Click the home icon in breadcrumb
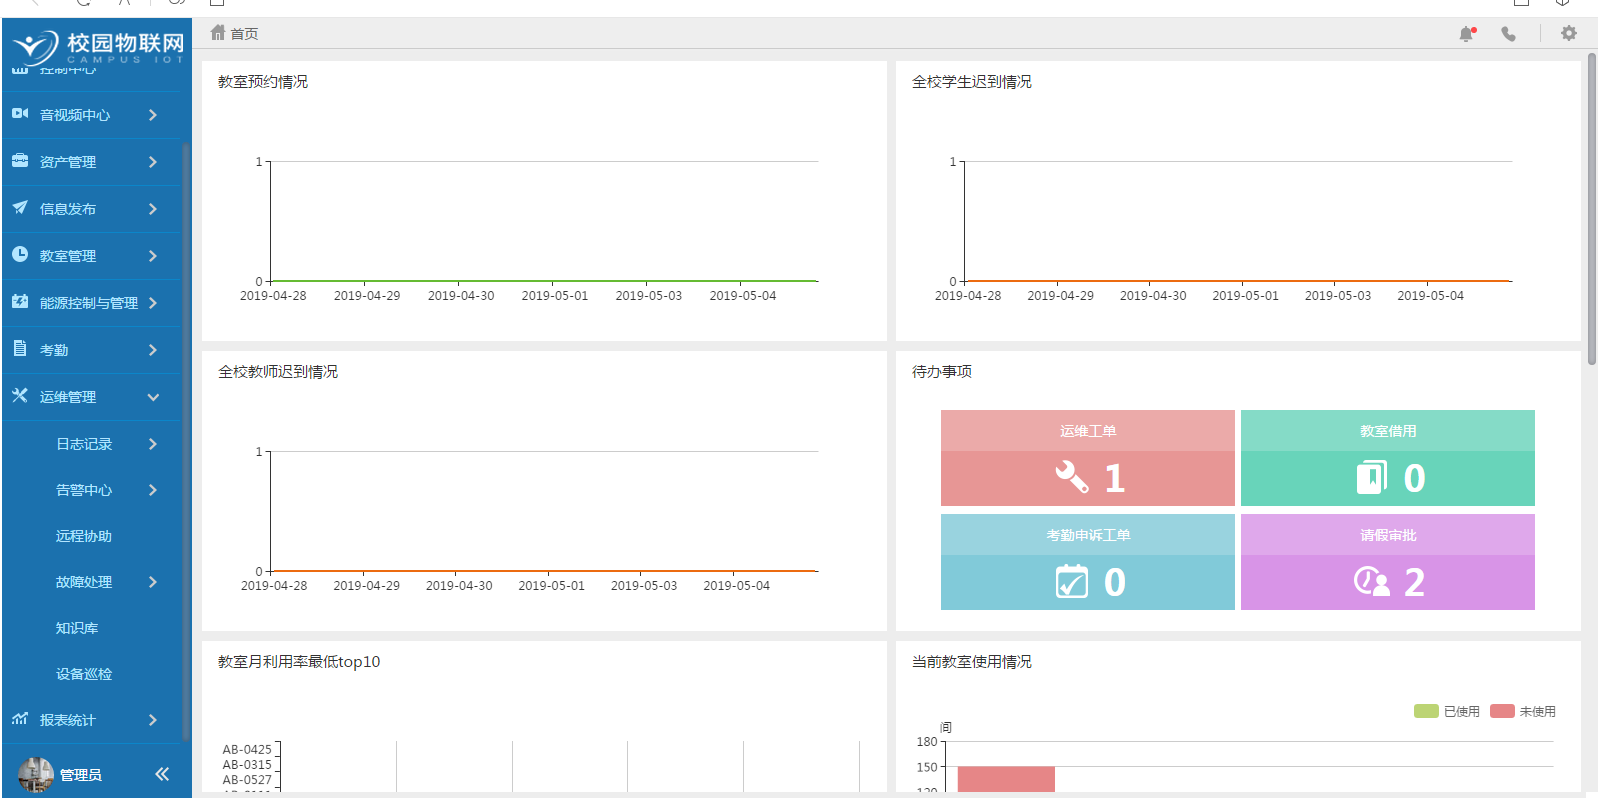 217,33
